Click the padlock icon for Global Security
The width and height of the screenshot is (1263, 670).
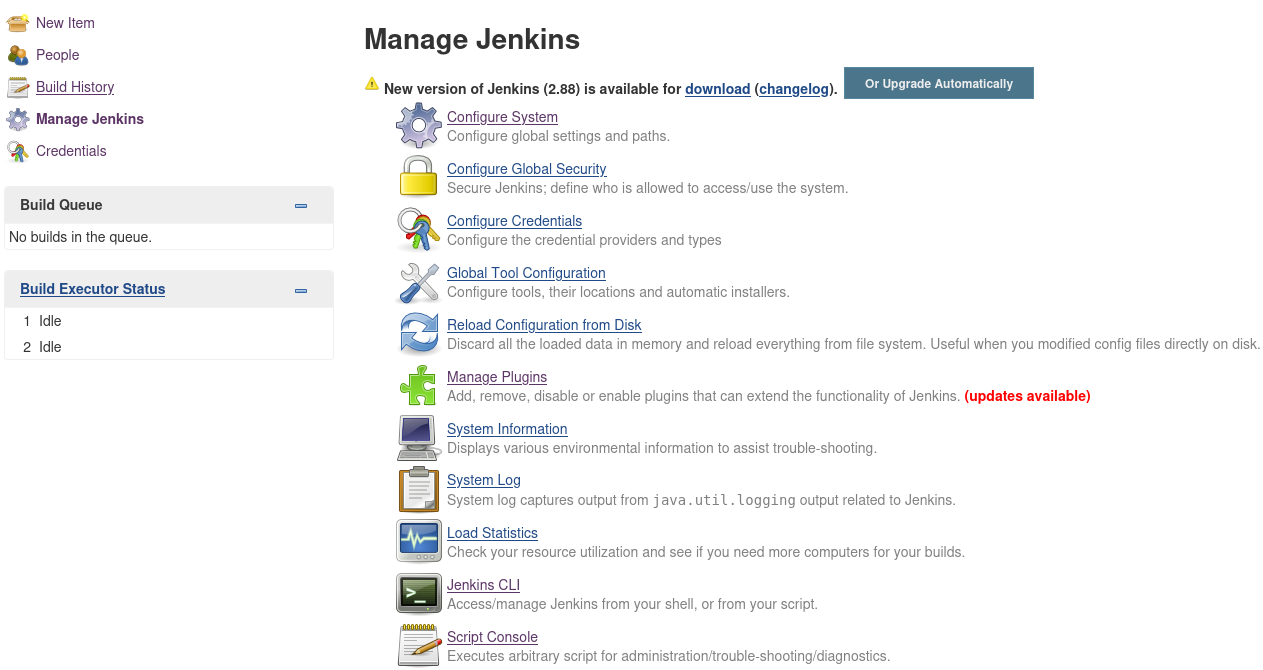pyautogui.click(x=418, y=177)
